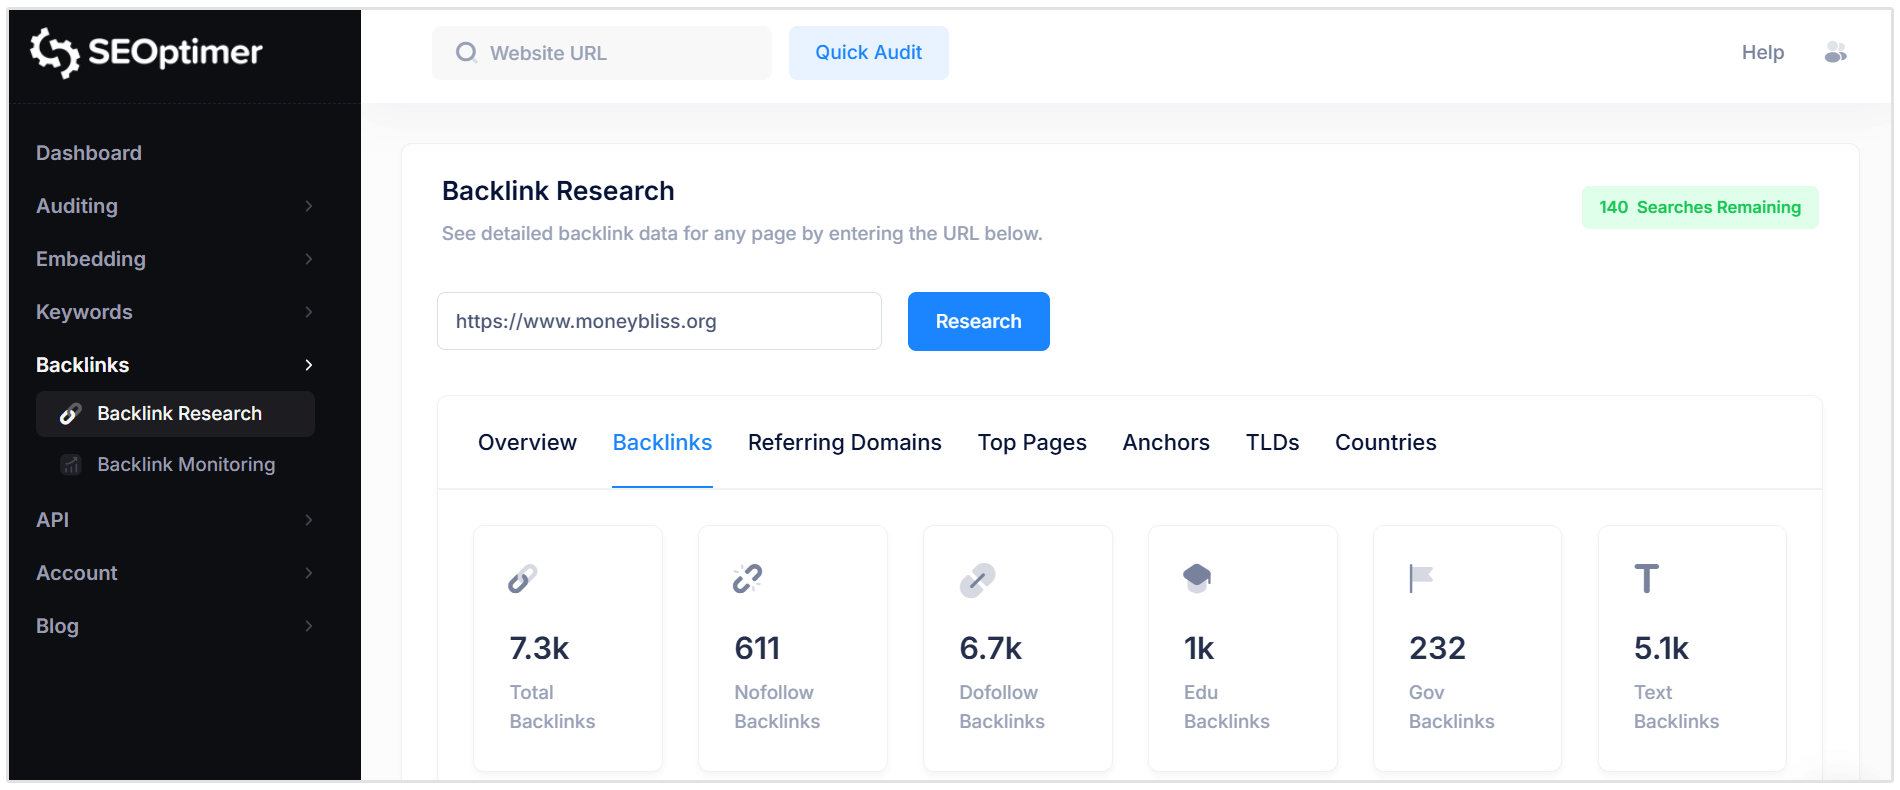This screenshot has width=1900, height=790.
Task: Expand the Keywords sidebar section
Action: click(x=175, y=312)
